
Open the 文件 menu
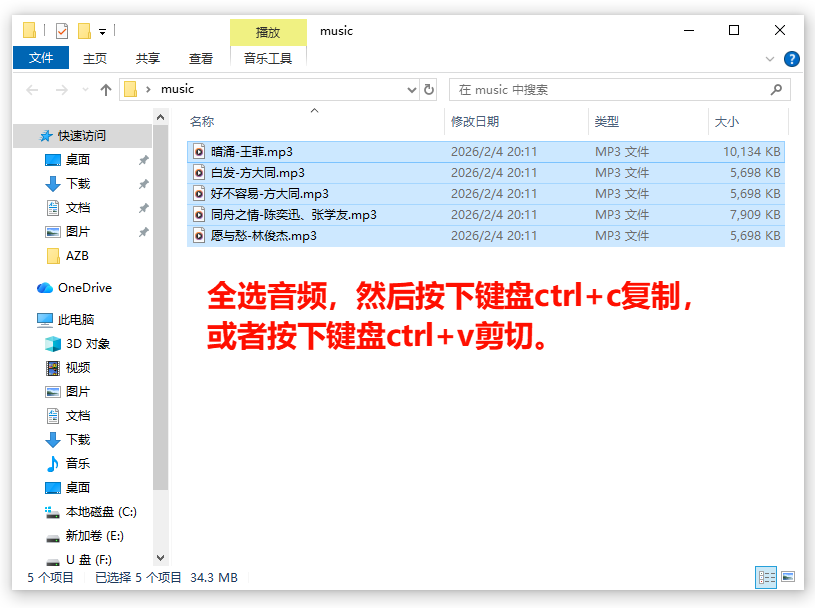coord(40,58)
